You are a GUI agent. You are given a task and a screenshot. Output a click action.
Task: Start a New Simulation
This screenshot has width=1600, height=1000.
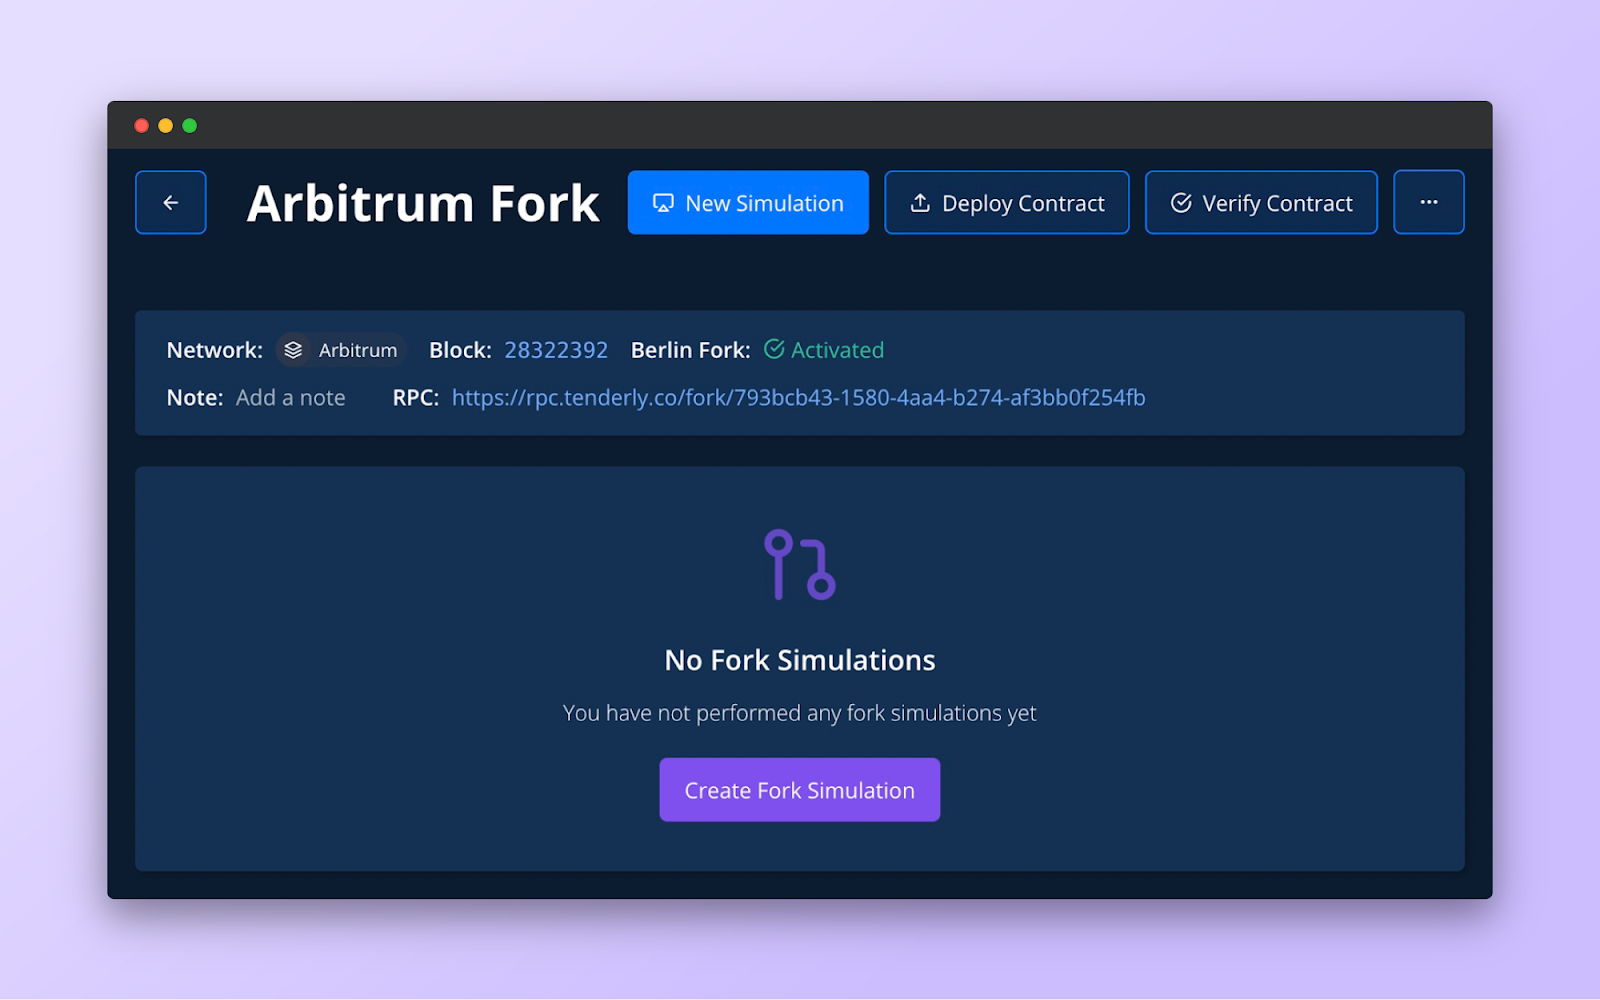(748, 202)
